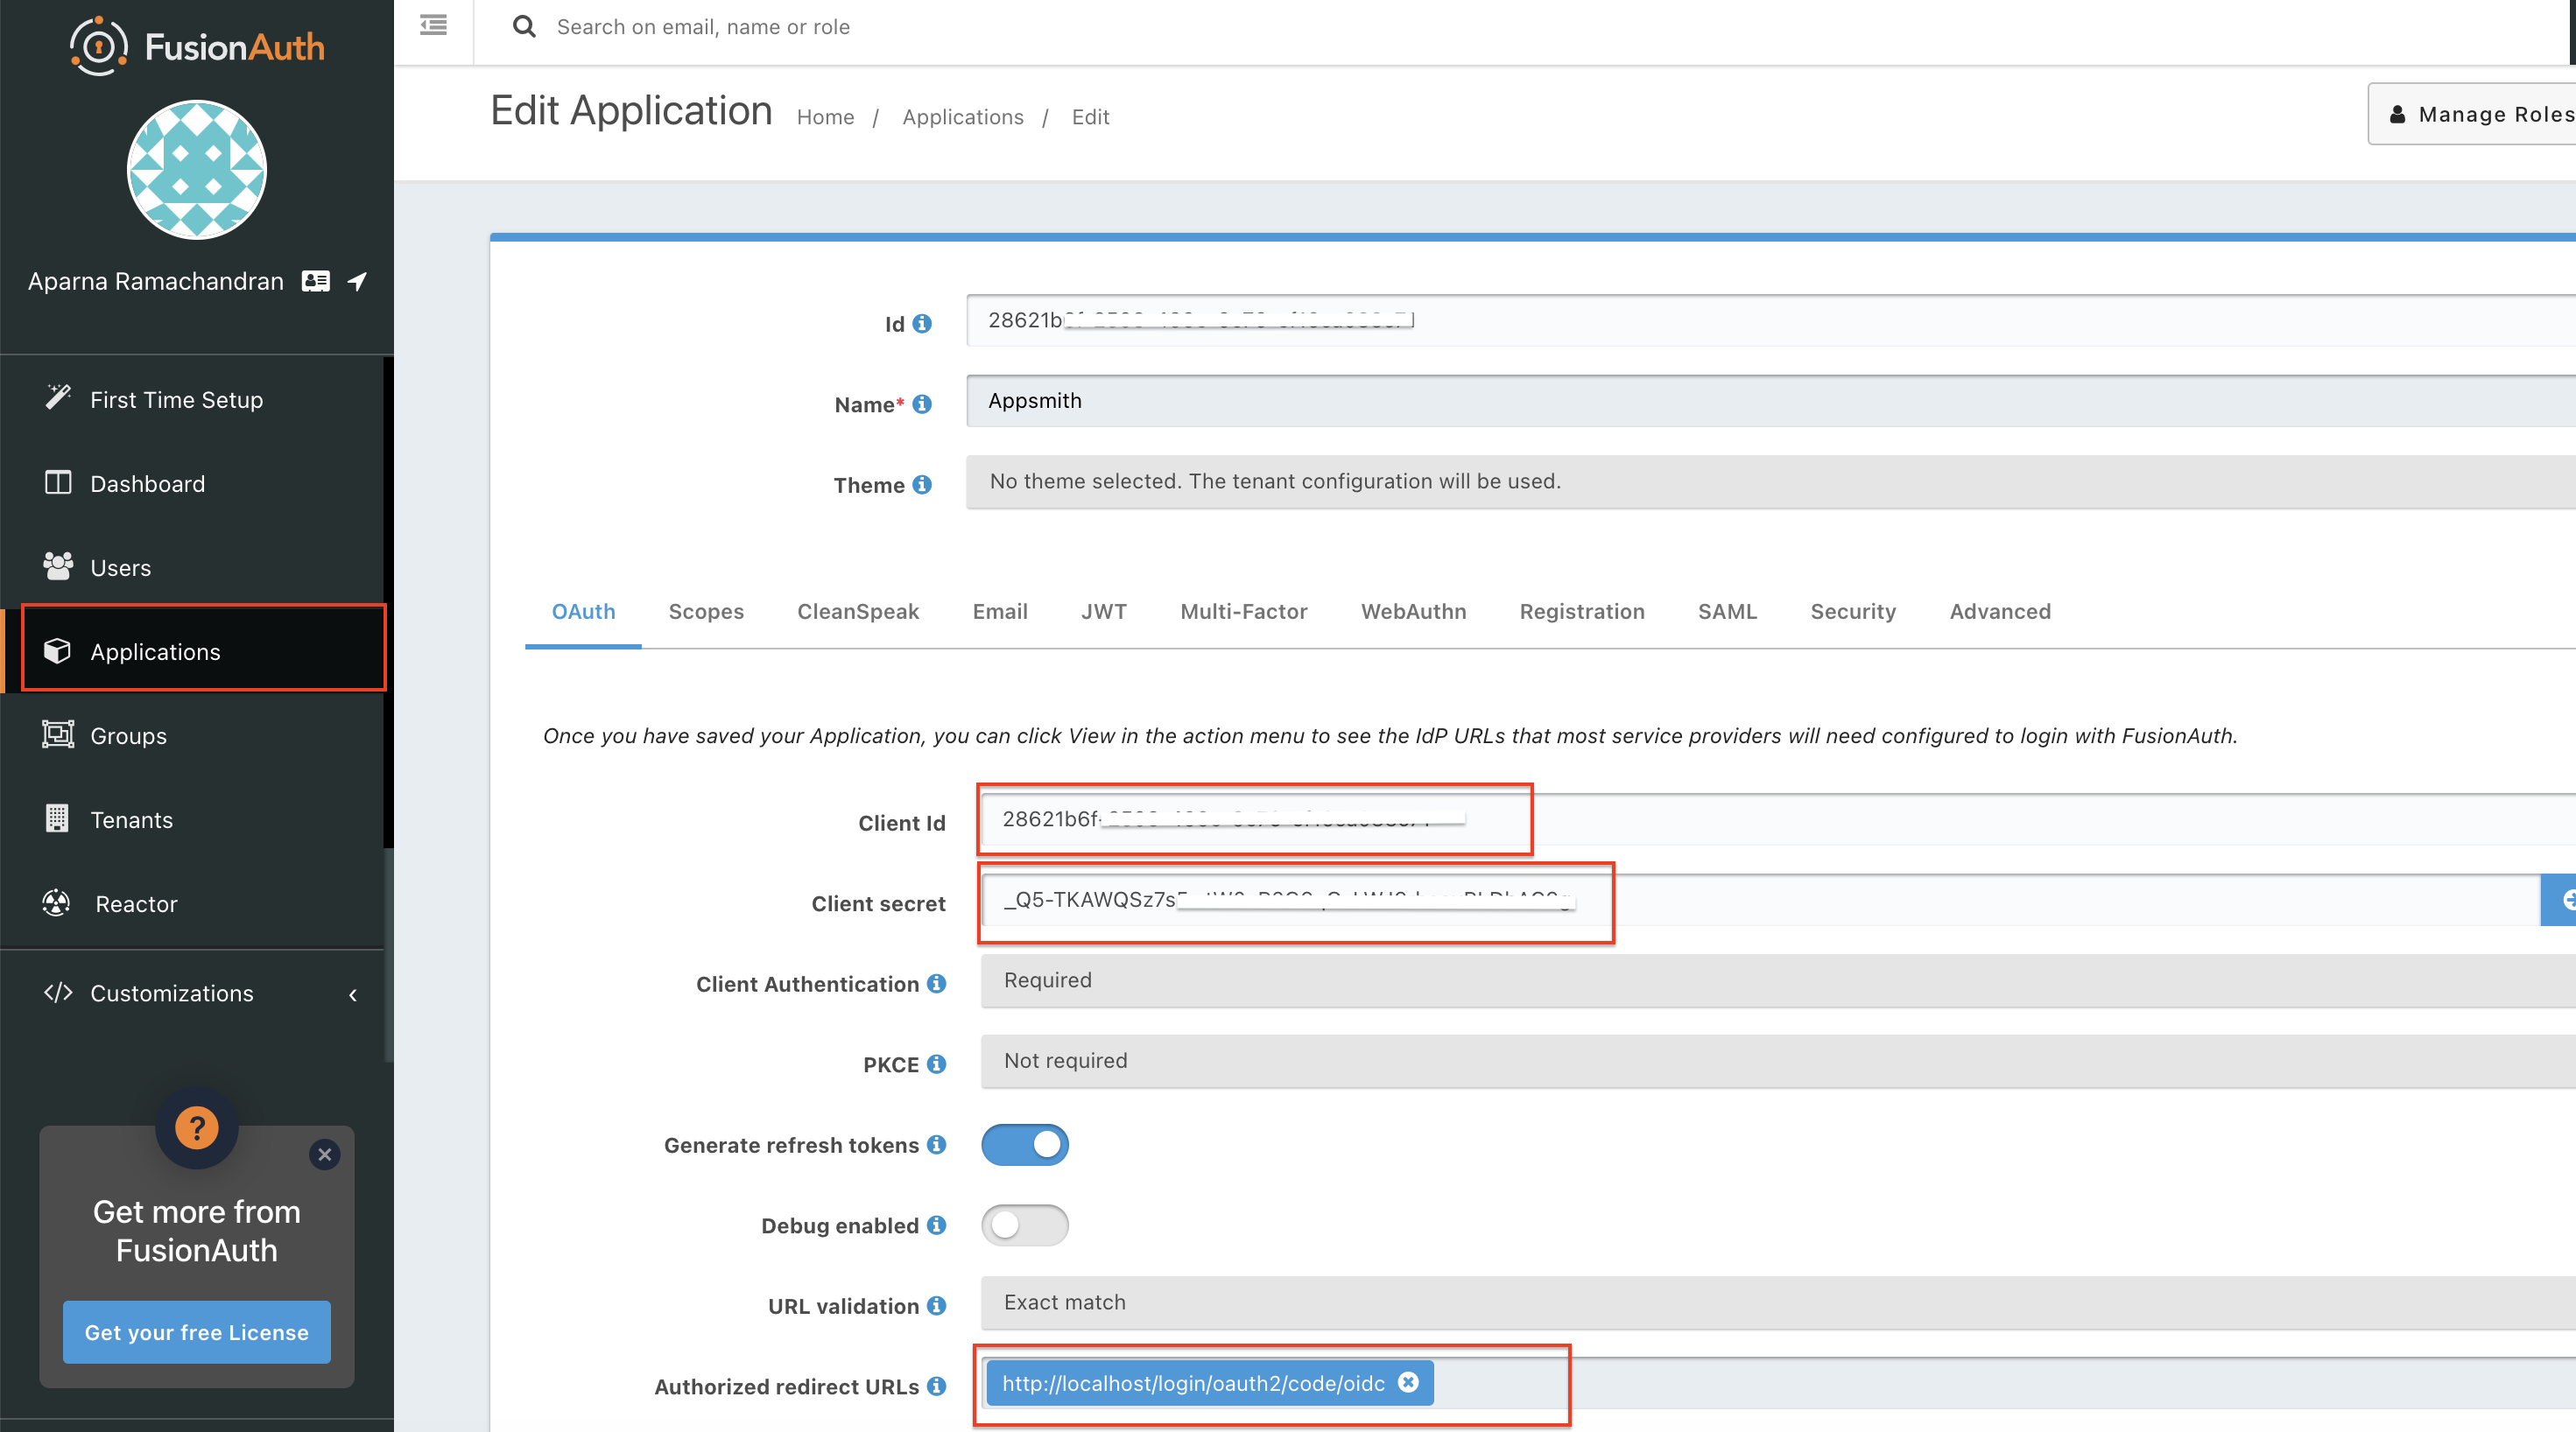Switch to the JWT tab

pyautogui.click(x=1103, y=611)
